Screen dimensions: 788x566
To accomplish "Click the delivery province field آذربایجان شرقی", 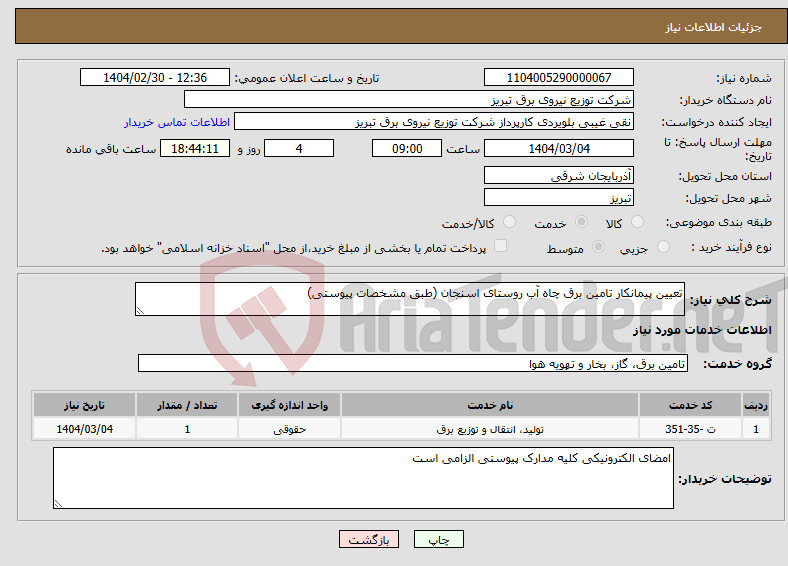I will point(558,175).
